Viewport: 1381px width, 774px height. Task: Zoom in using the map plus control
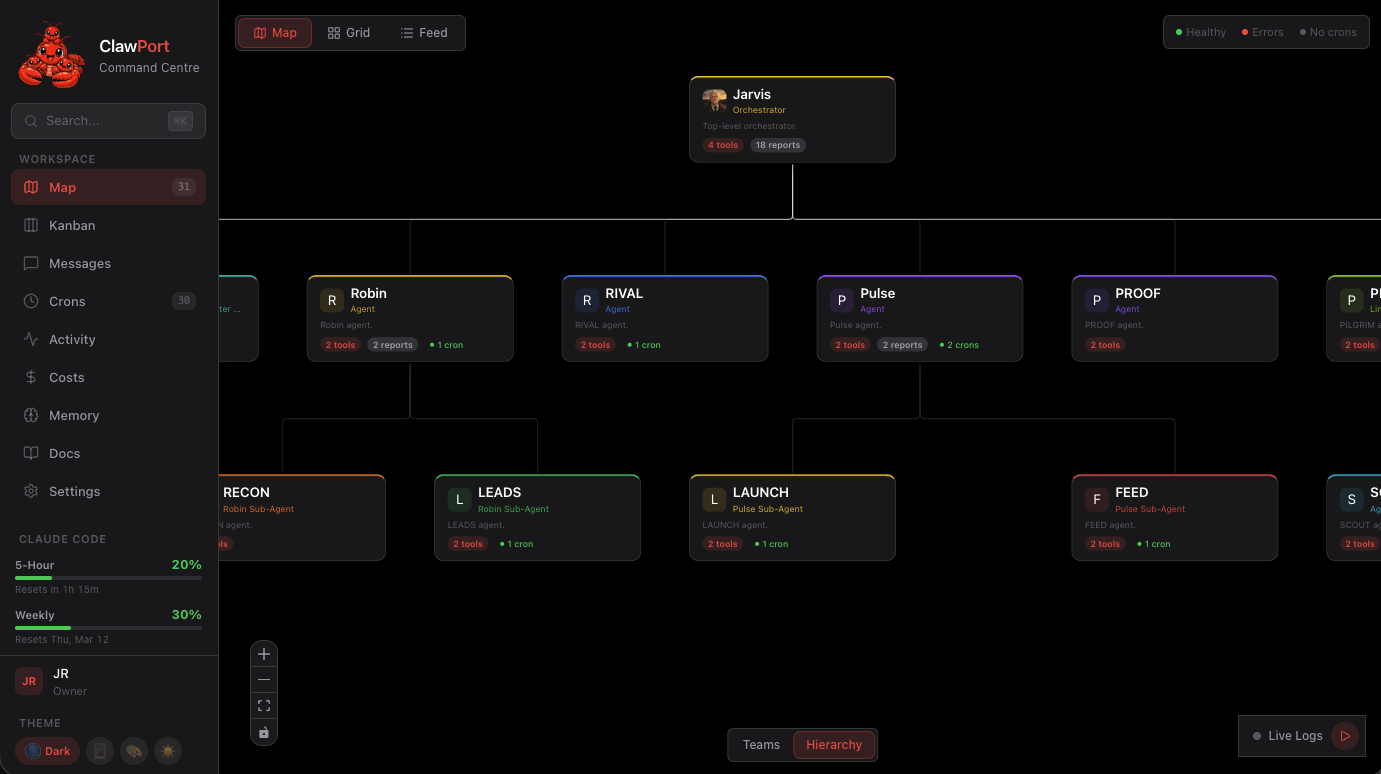coord(264,653)
